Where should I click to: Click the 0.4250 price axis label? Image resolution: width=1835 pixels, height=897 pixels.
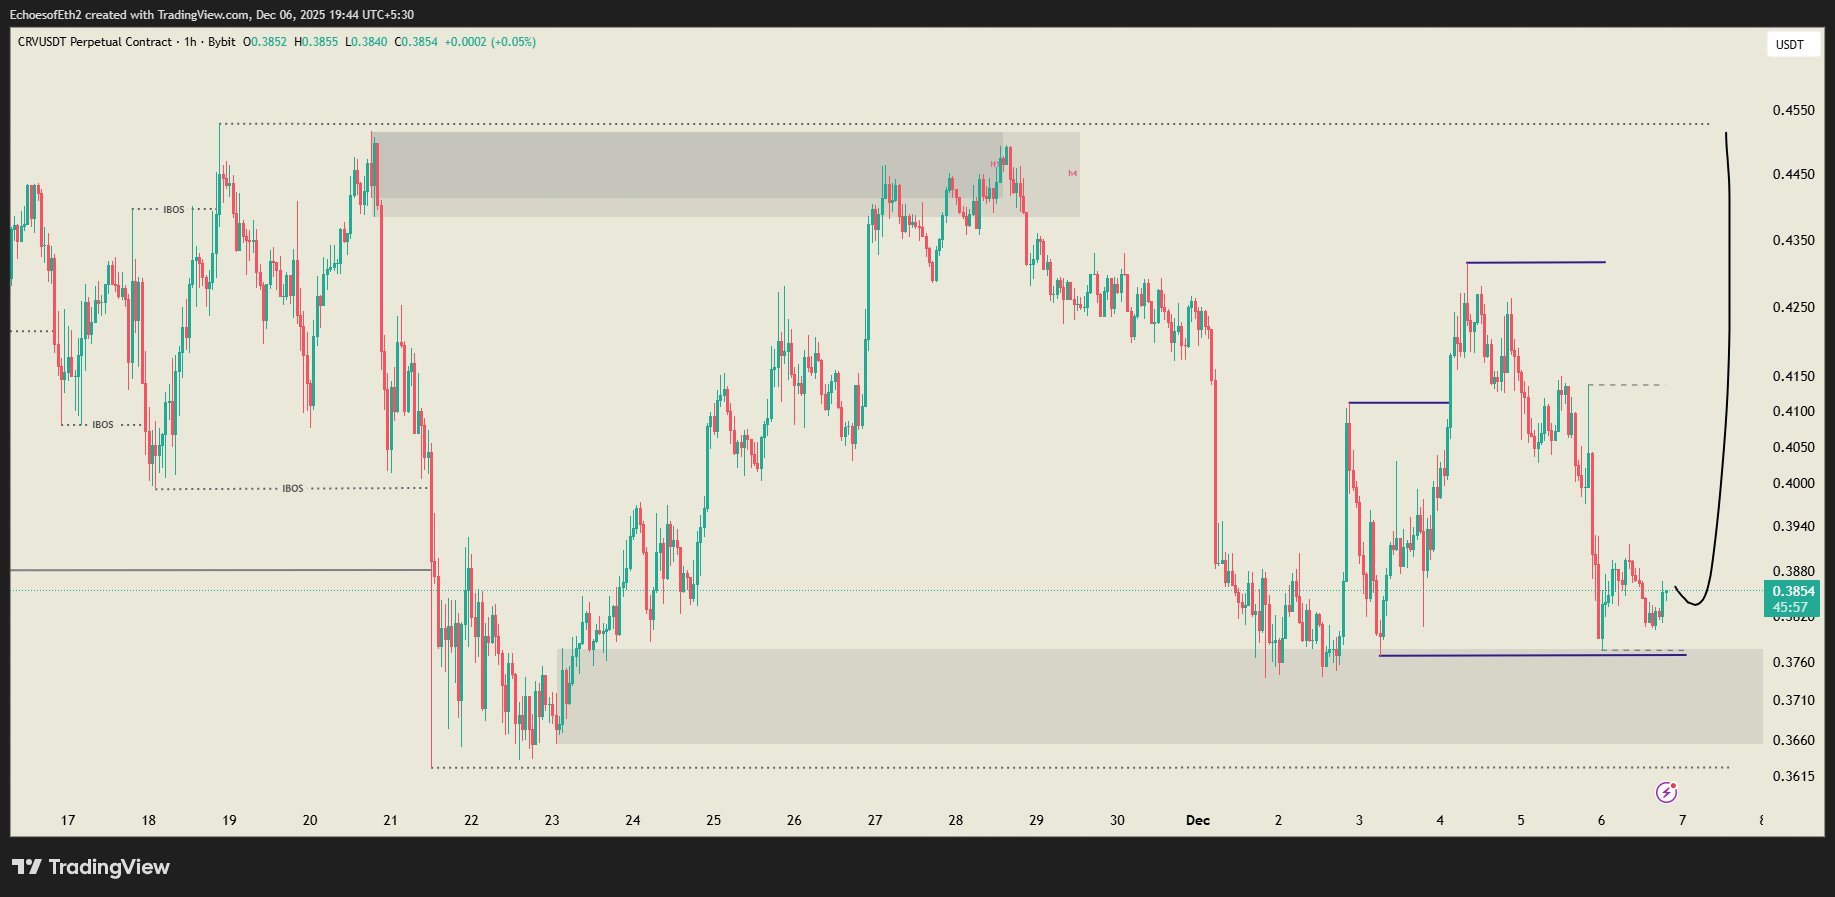tap(1793, 307)
